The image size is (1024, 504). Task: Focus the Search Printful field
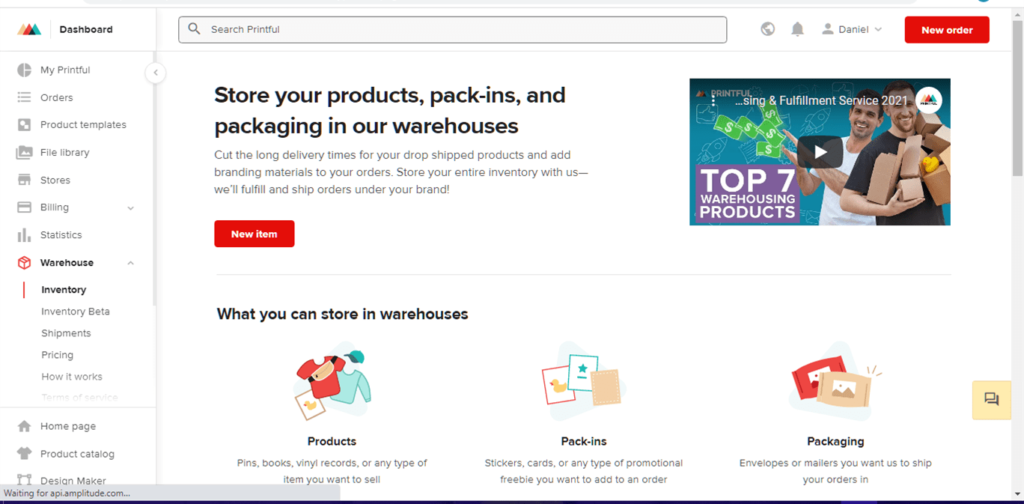click(x=453, y=29)
